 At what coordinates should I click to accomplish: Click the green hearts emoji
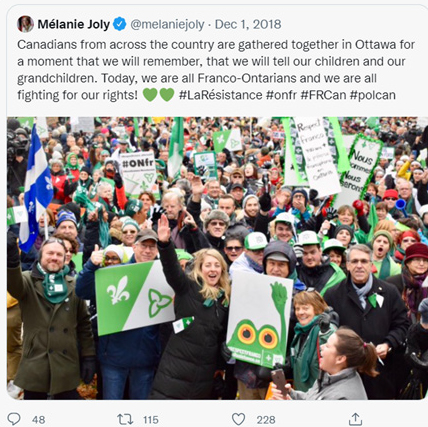click(158, 95)
